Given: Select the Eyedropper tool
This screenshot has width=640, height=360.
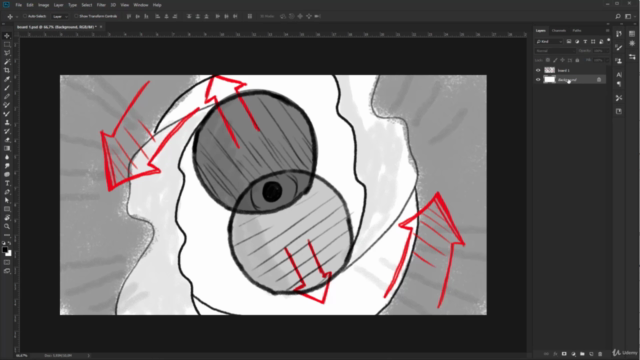Looking at the screenshot, I should click(7, 79).
